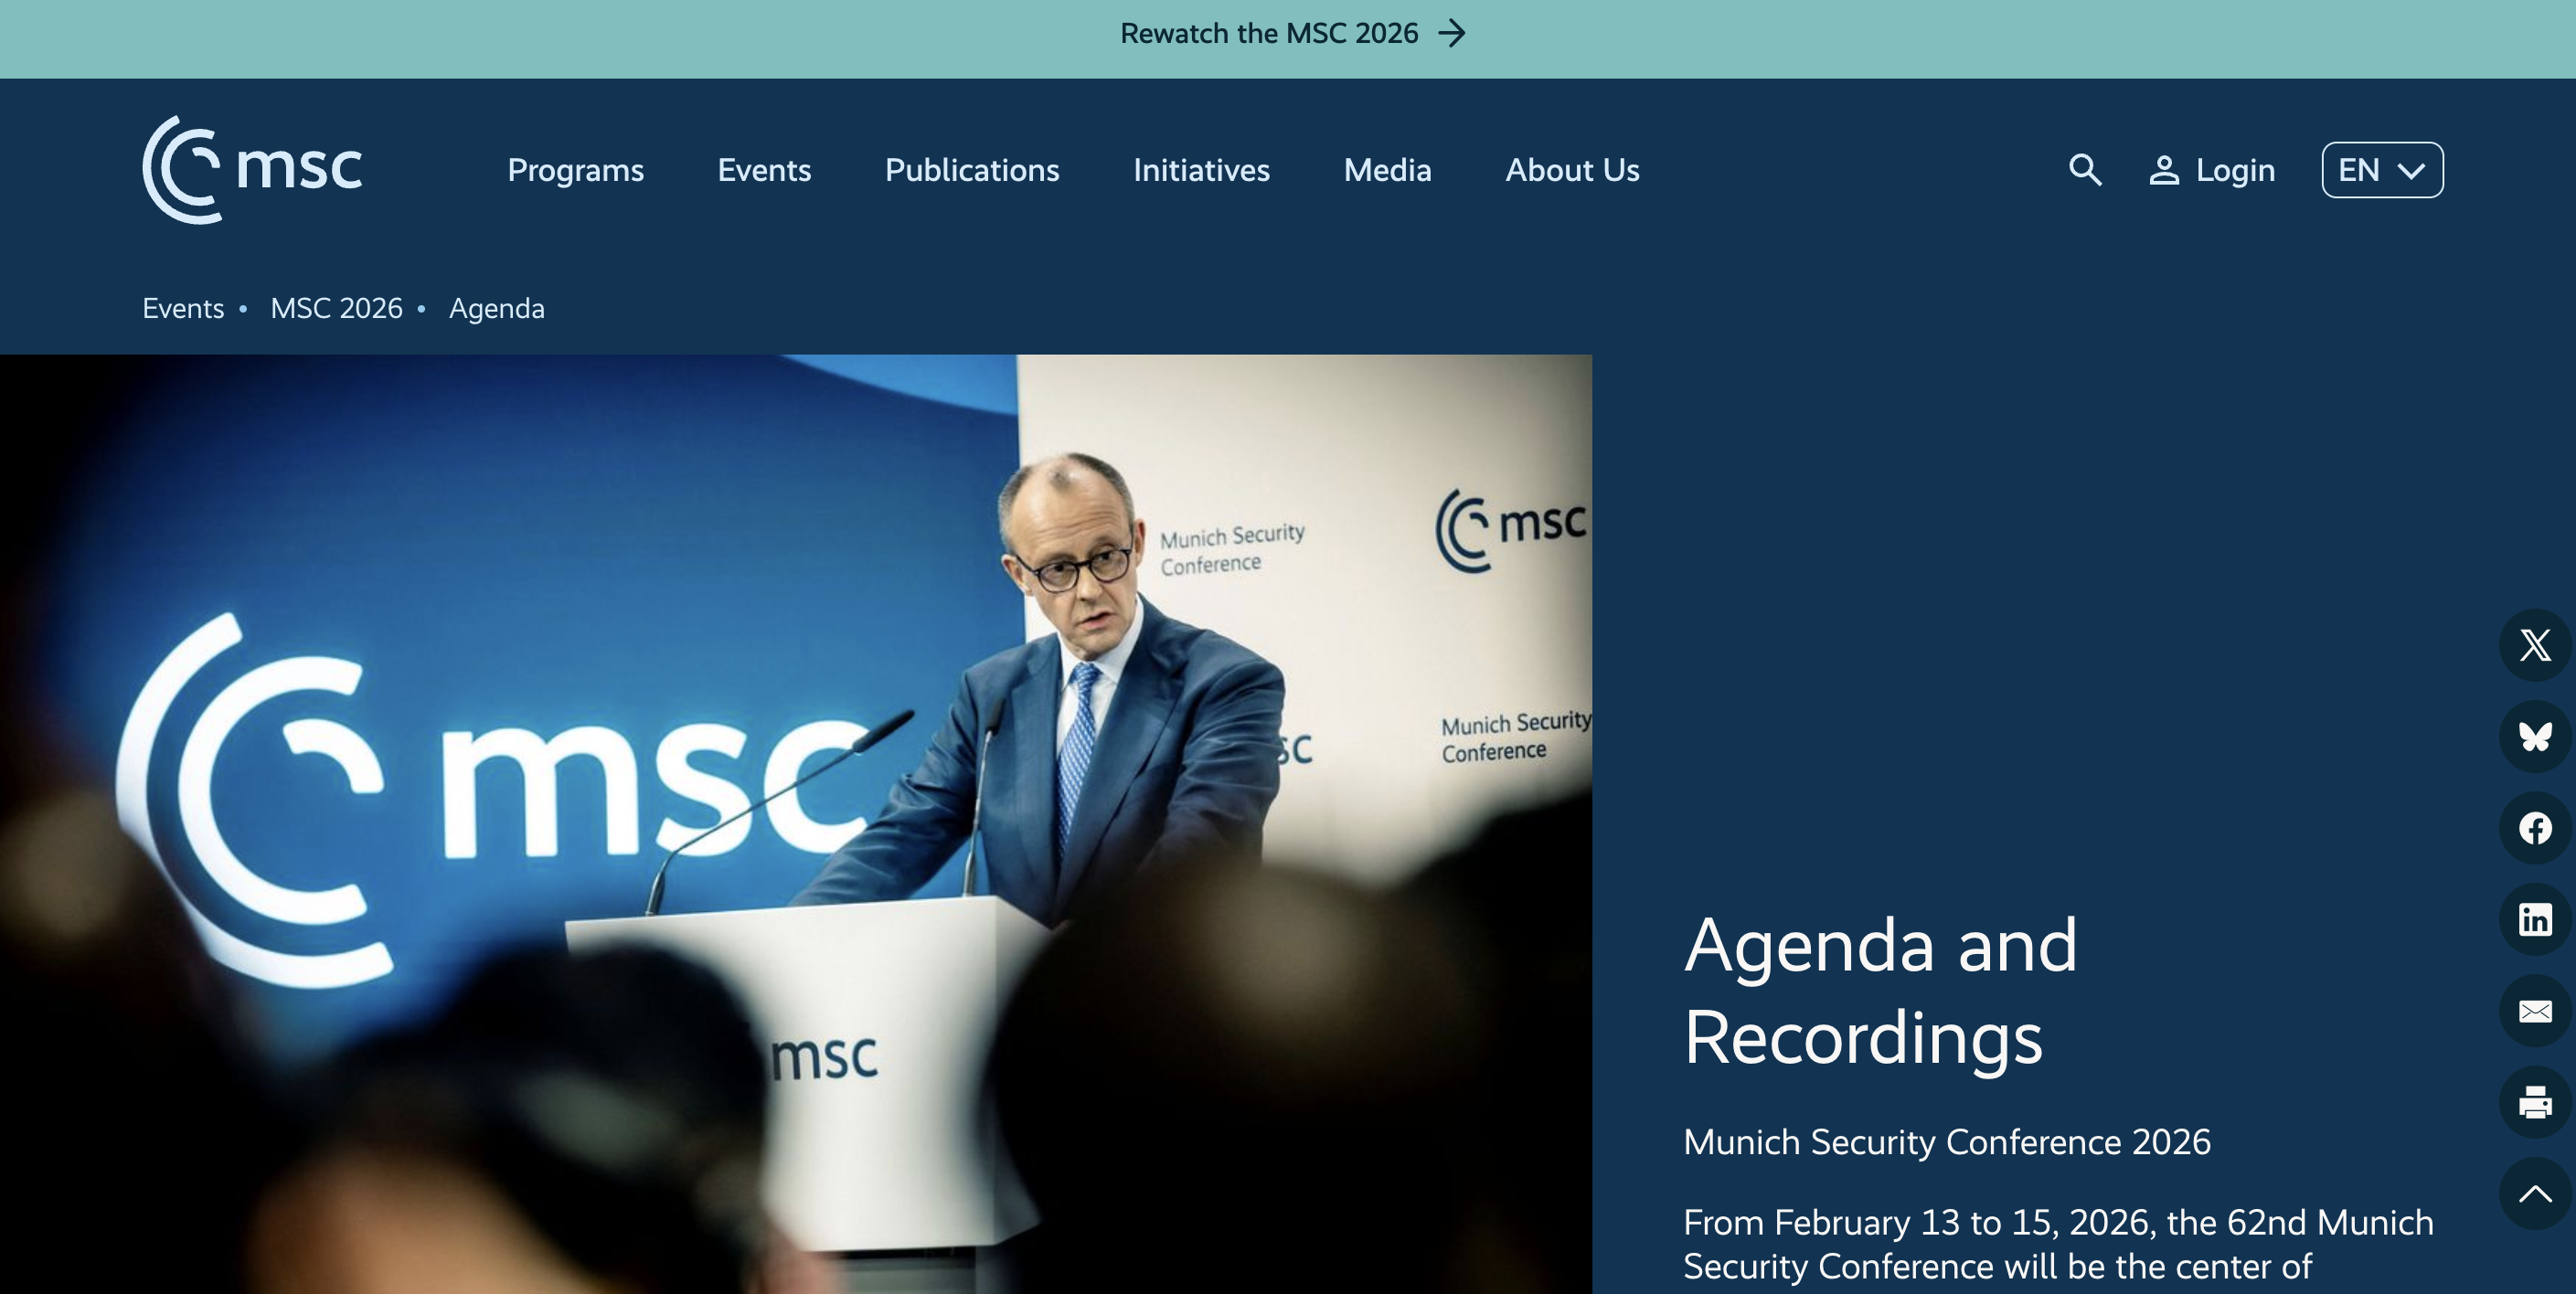Share page on Facebook
Viewport: 2576px width, 1294px height.
tap(2534, 828)
